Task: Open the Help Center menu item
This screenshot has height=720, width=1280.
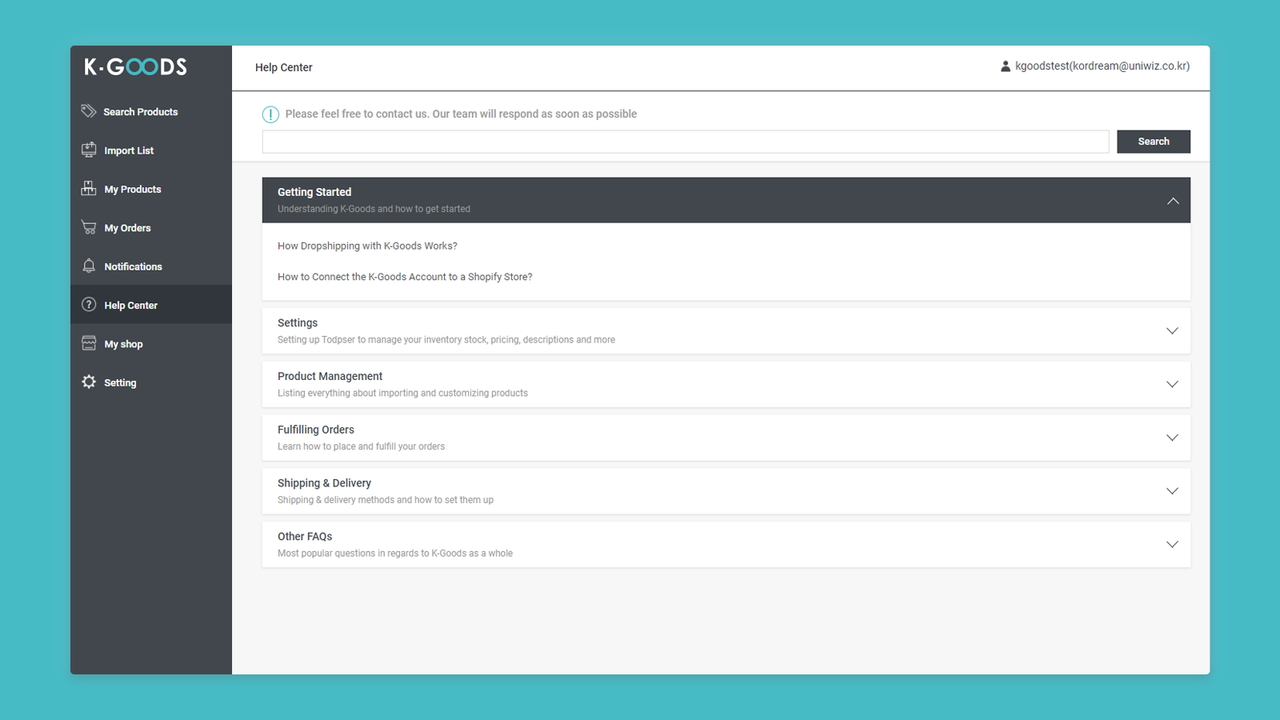Action: point(131,304)
